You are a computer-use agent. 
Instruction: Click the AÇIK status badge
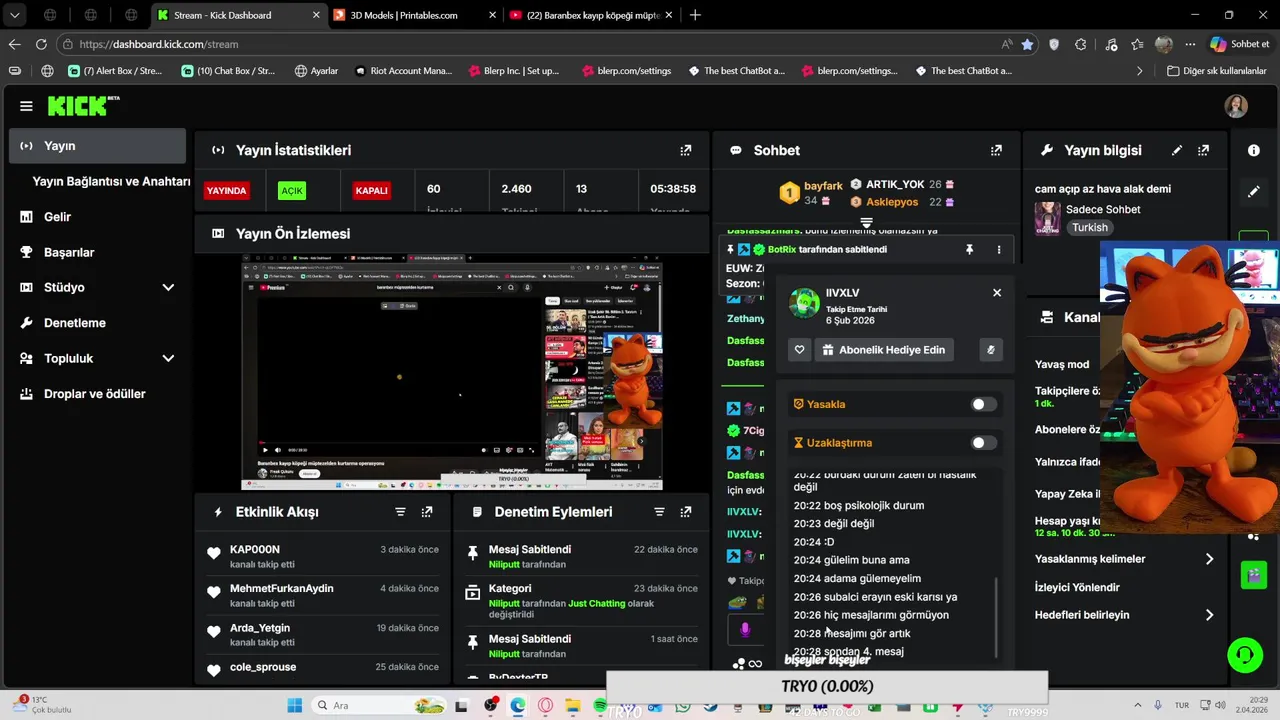(x=292, y=190)
